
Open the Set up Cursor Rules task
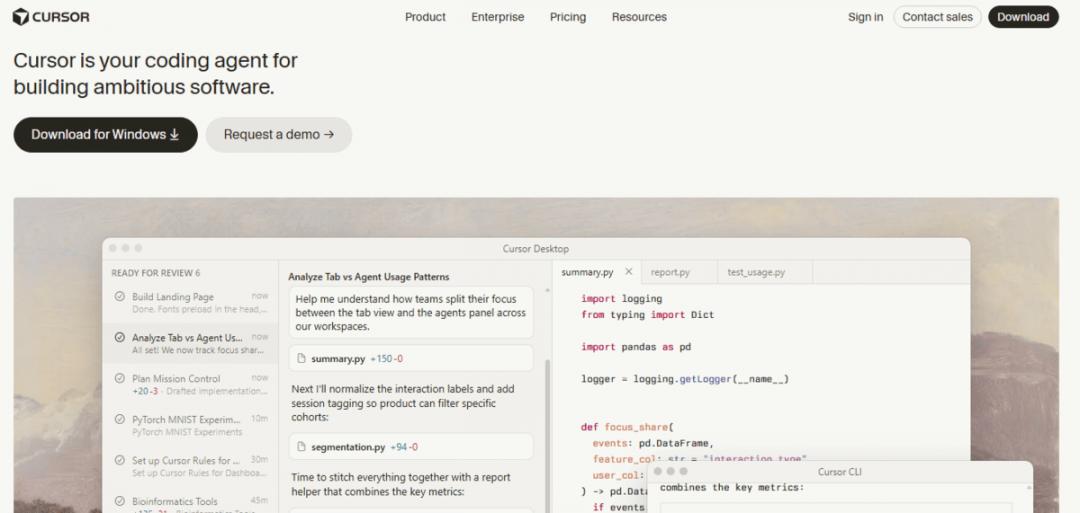pyautogui.click(x=191, y=466)
